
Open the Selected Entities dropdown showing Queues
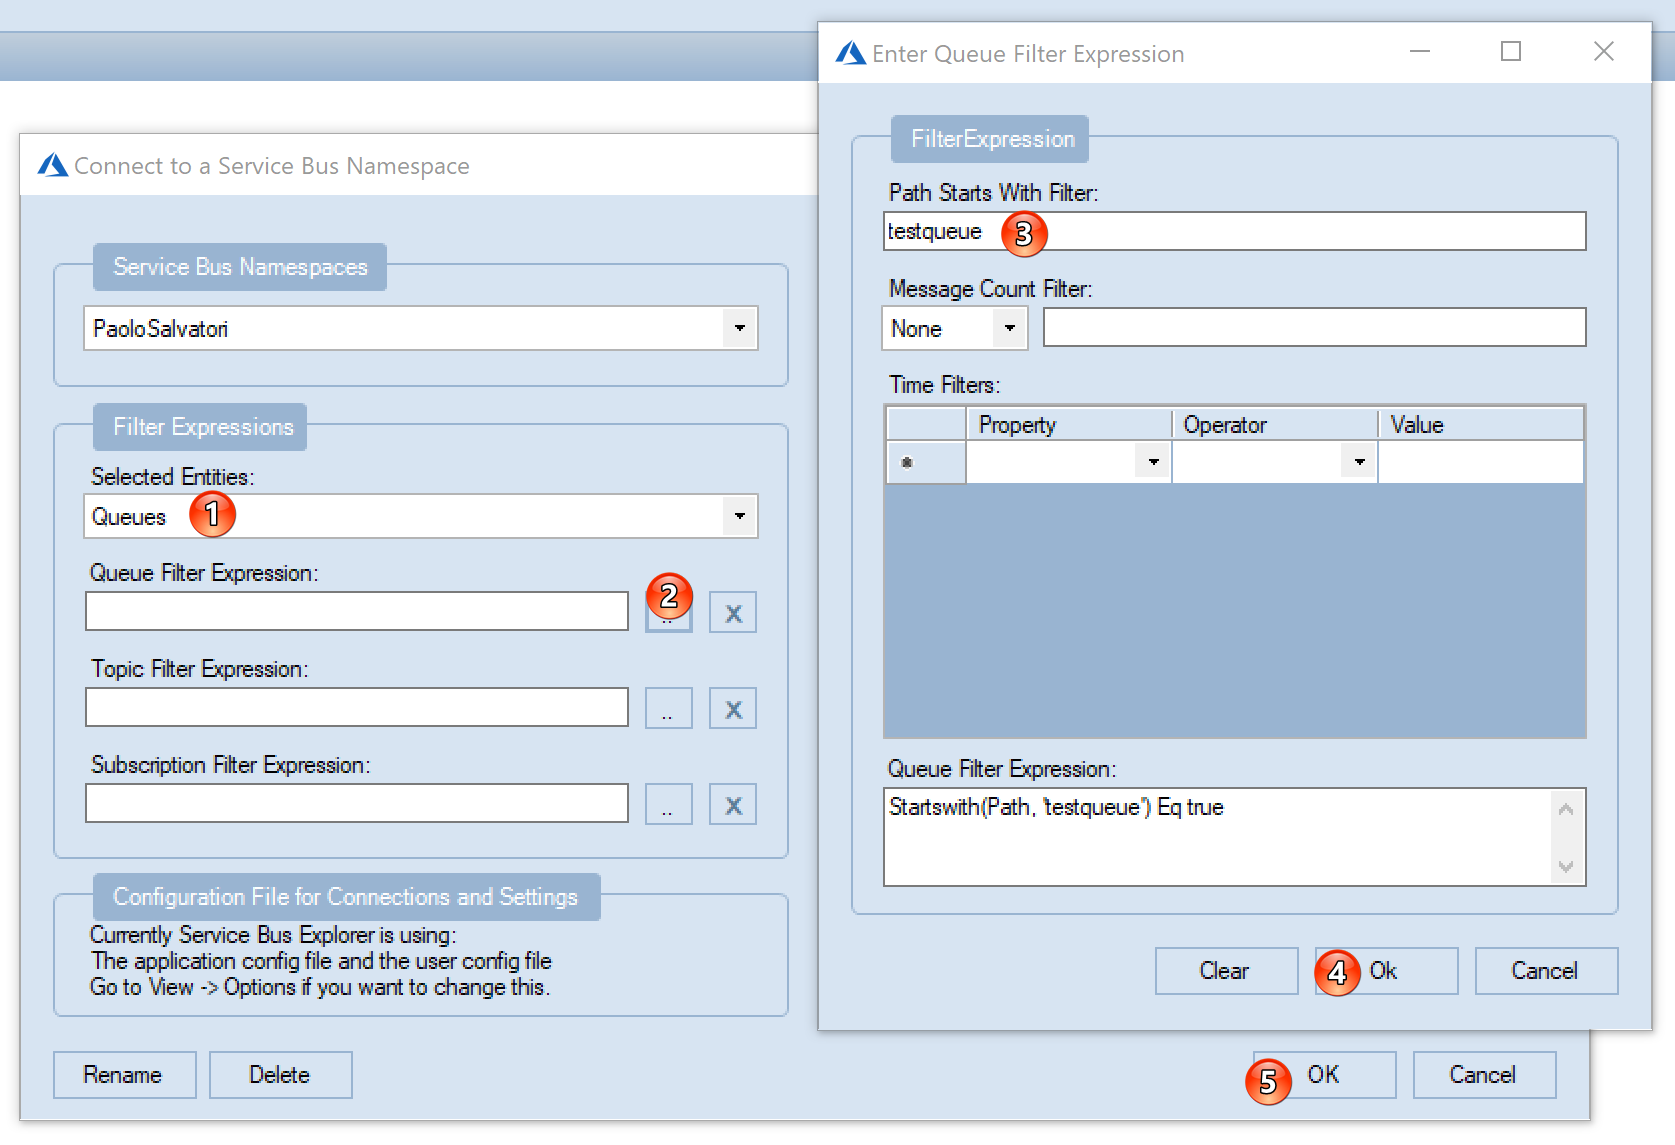pyautogui.click(x=740, y=516)
